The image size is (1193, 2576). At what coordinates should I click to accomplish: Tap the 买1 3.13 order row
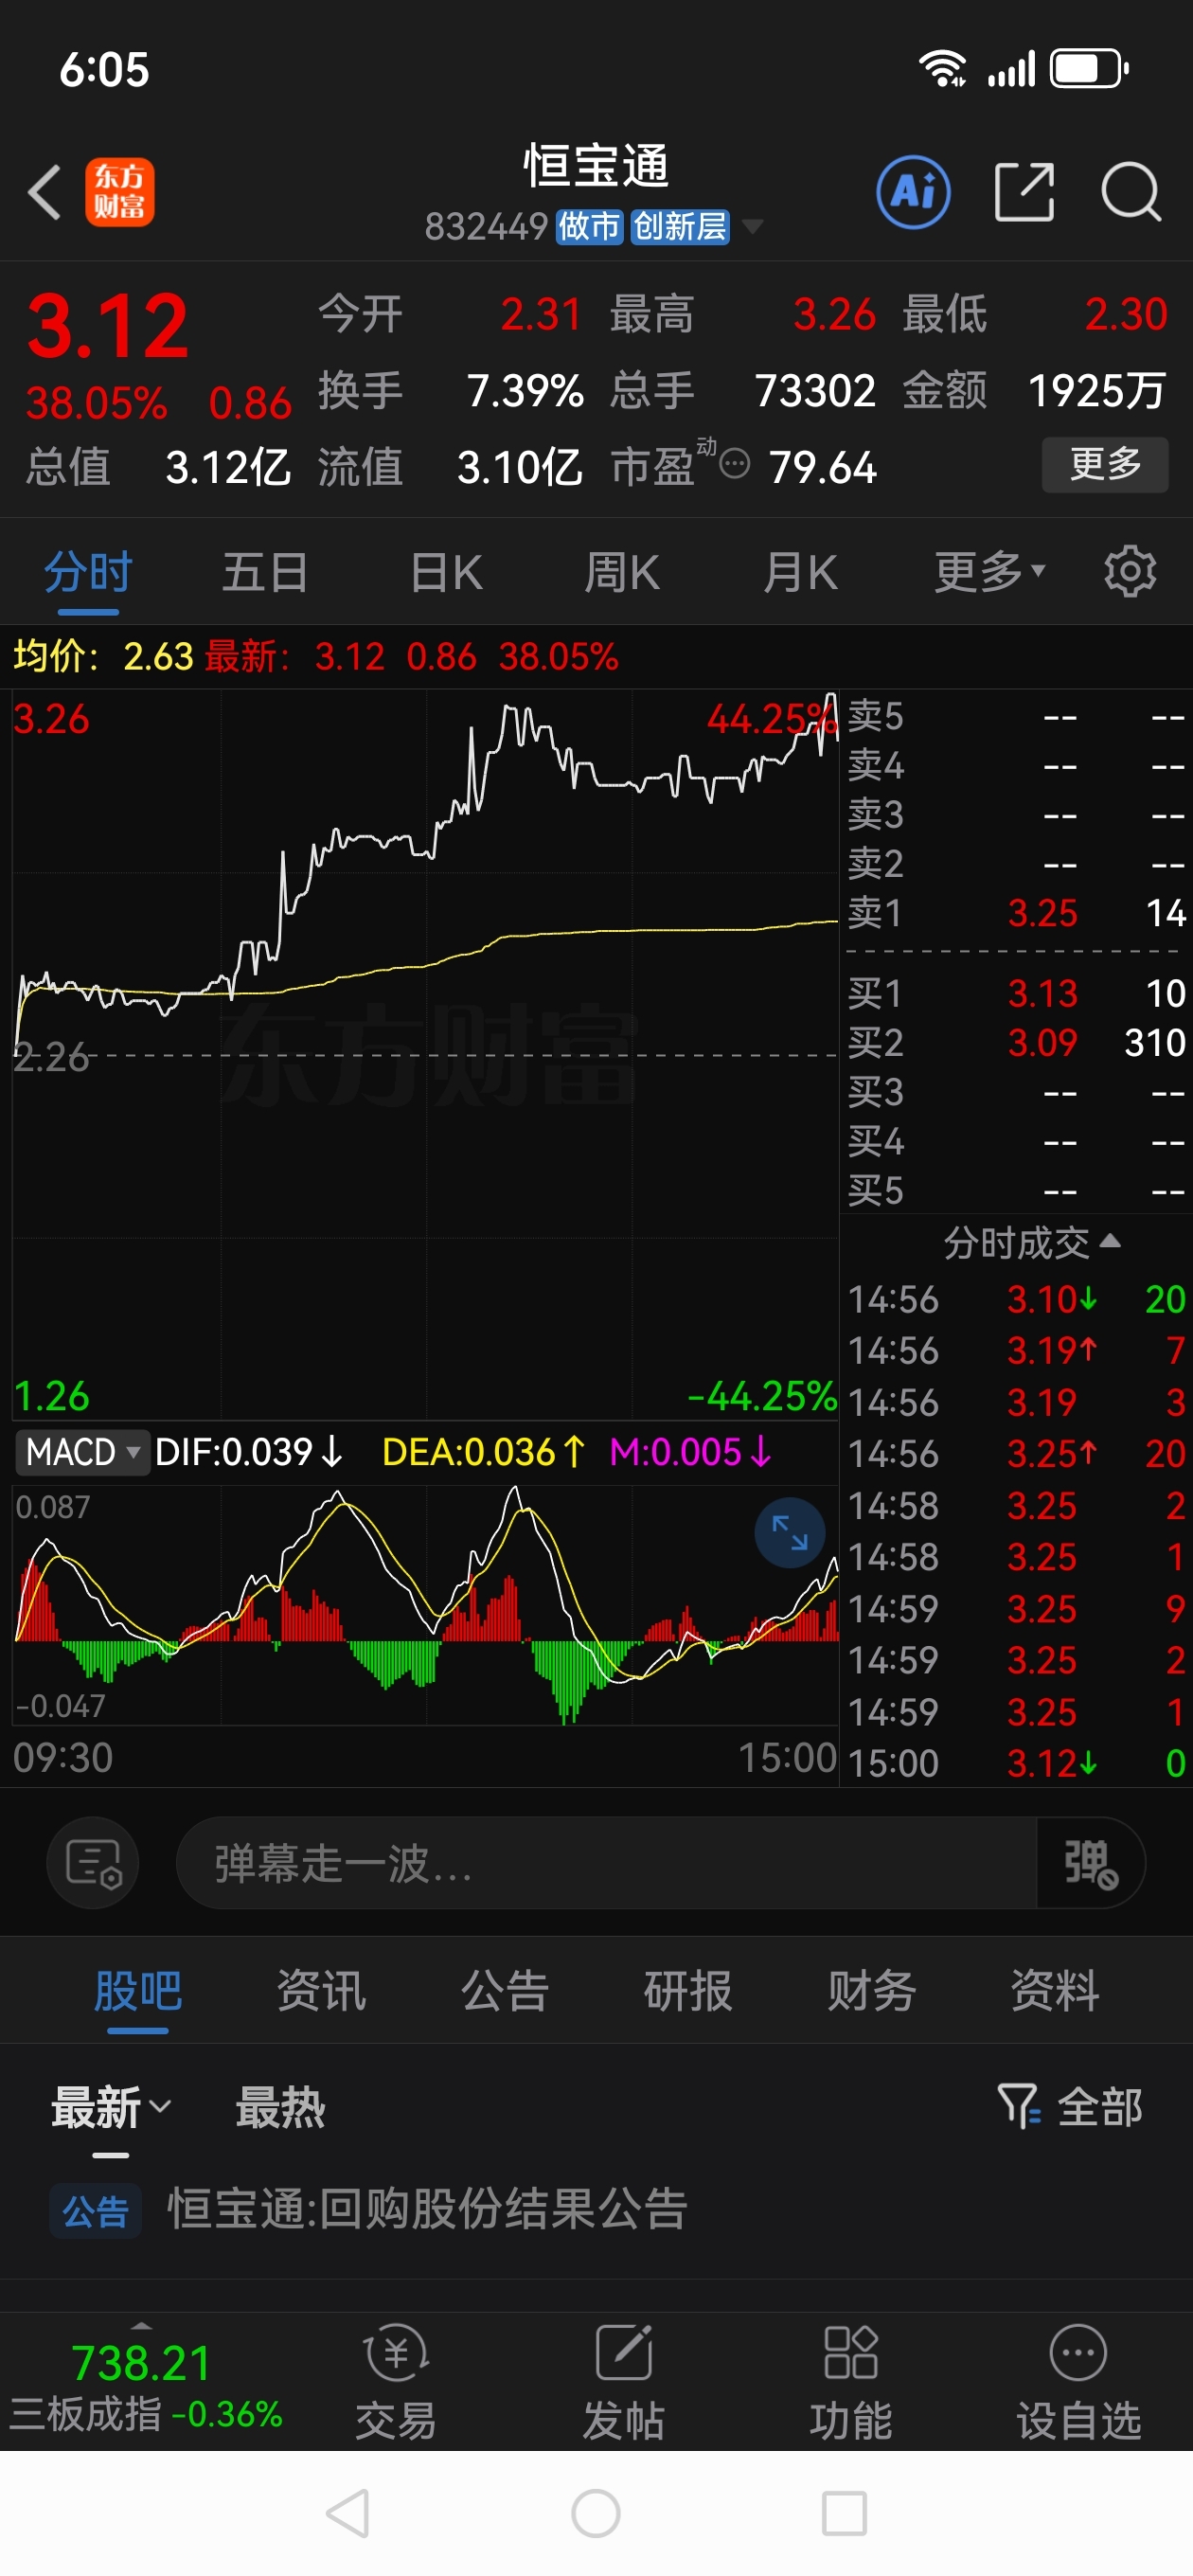1016,993
